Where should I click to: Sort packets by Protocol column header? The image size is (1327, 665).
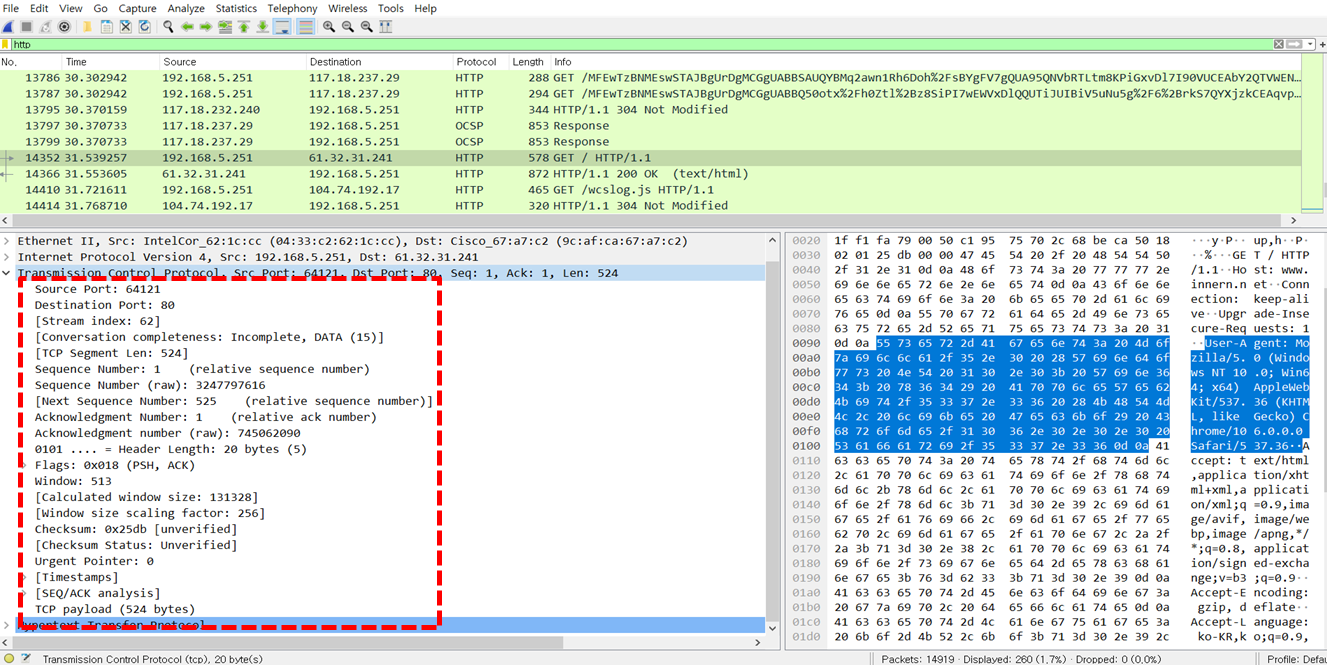pyautogui.click(x=480, y=62)
